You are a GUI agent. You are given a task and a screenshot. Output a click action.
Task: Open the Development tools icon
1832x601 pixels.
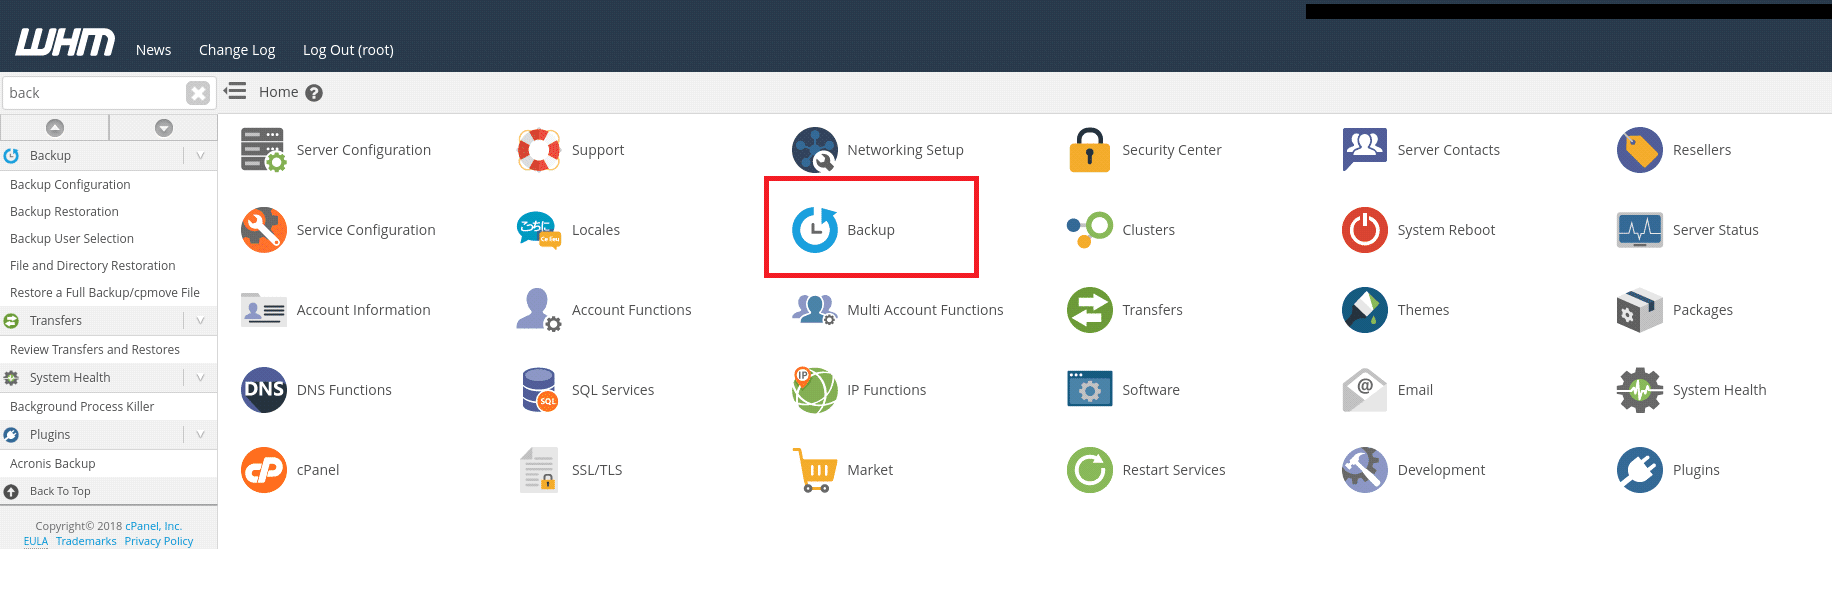[1365, 470]
